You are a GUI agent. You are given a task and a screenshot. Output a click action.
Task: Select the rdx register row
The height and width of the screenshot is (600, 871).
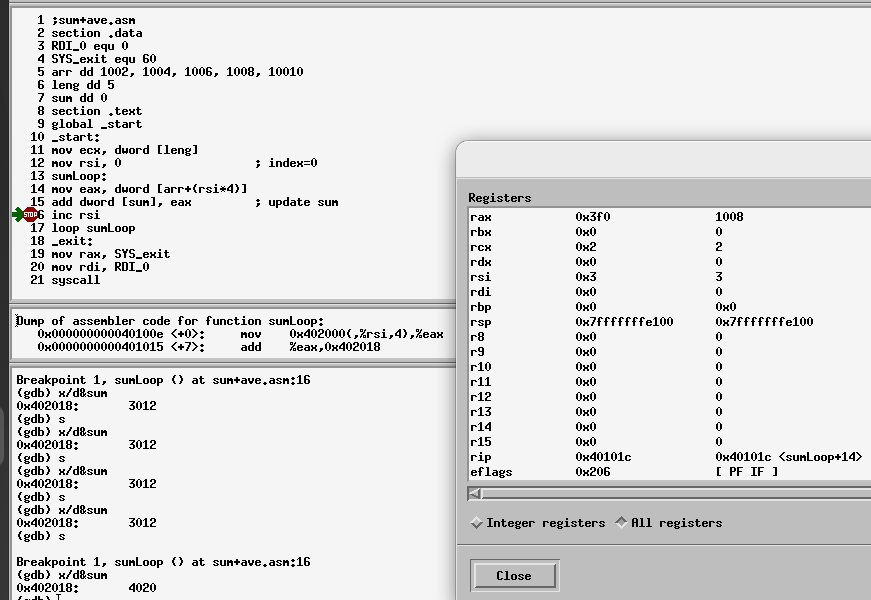[669, 262]
